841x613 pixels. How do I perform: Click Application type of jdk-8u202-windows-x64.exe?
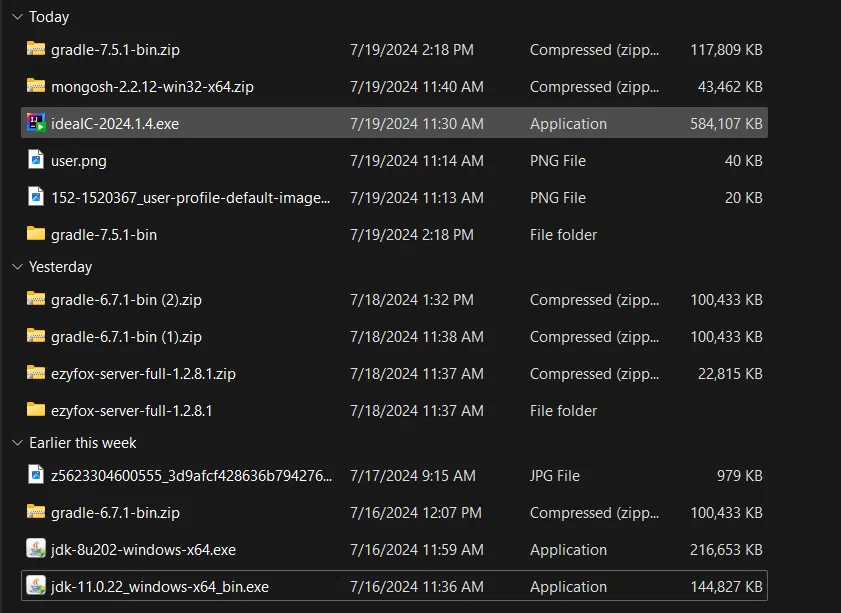click(x=569, y=550)
